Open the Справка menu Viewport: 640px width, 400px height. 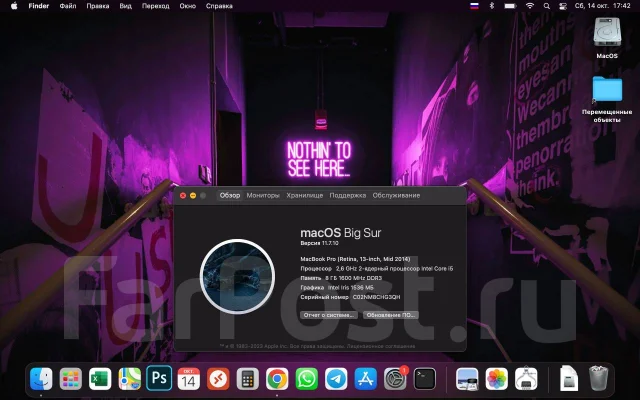point(219,6)
